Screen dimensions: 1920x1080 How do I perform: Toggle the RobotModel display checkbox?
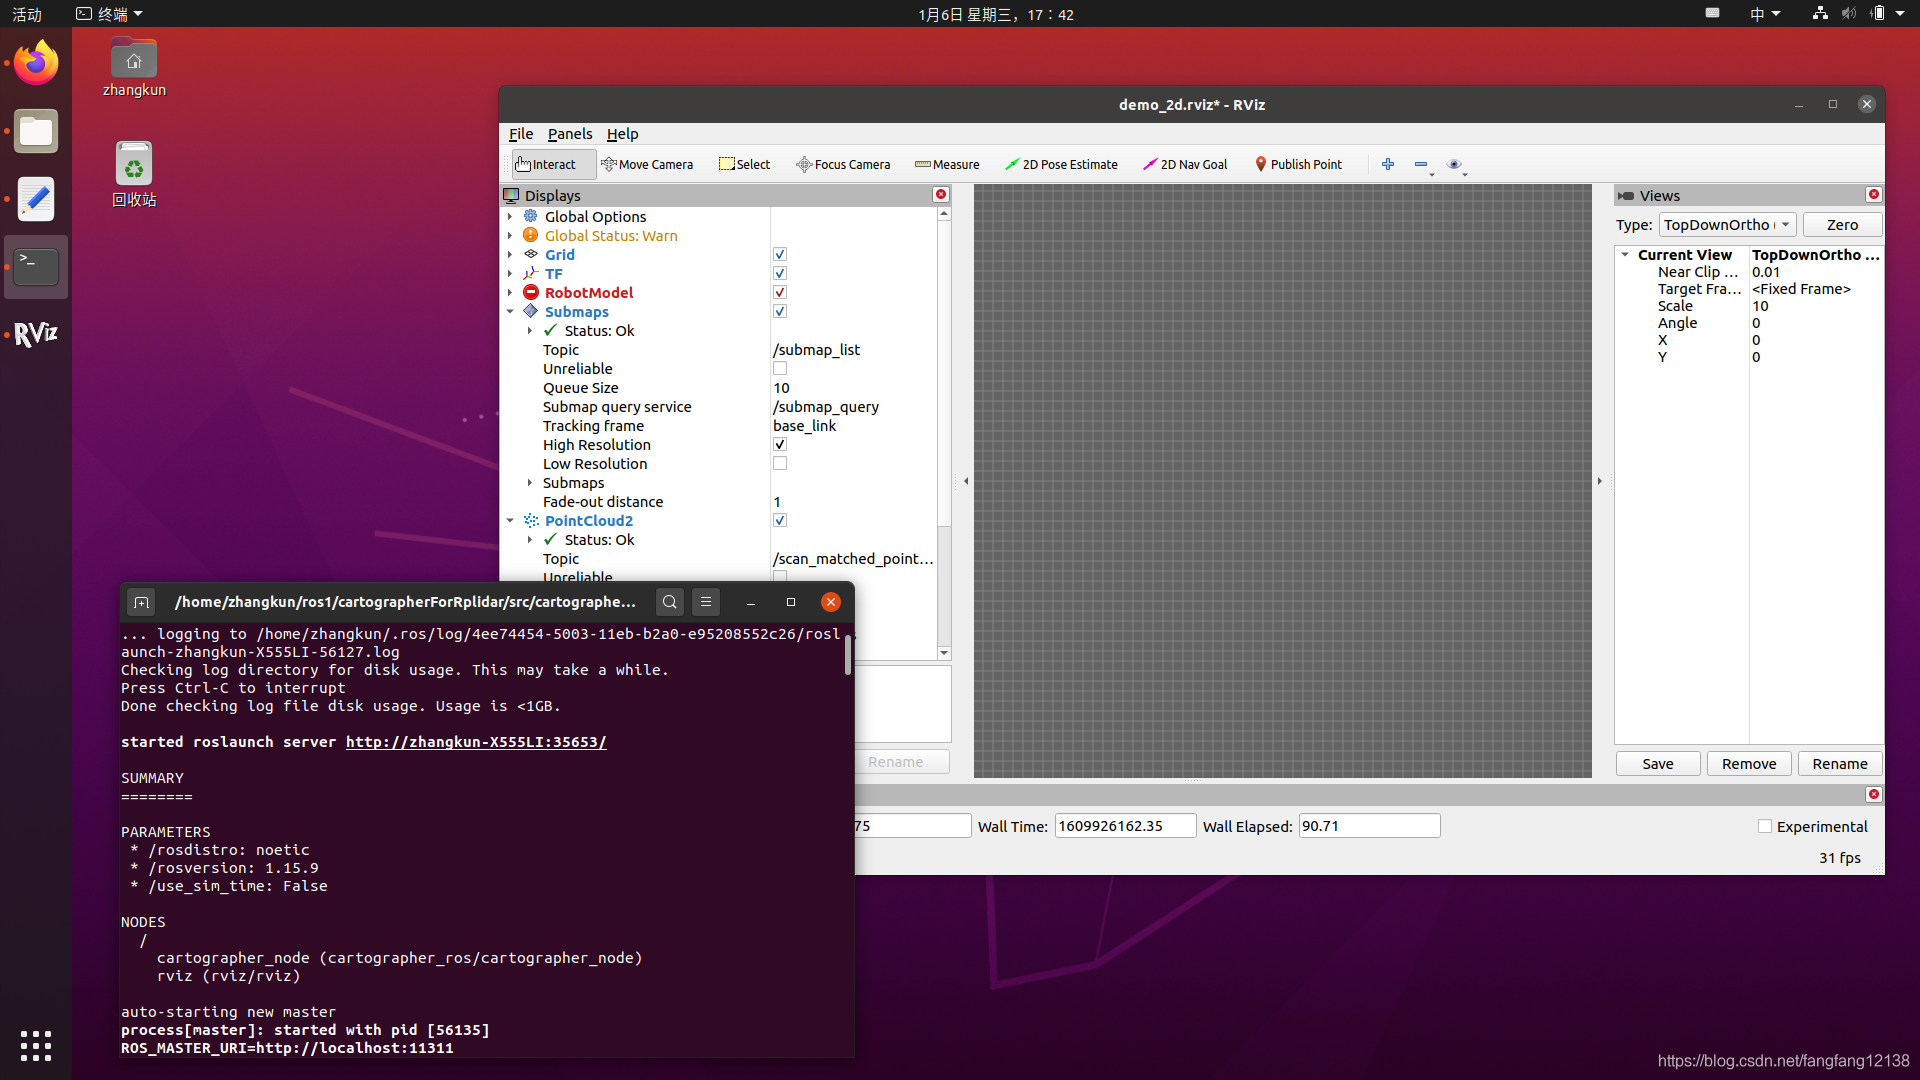pyautogui.click(x=780, y=292)
